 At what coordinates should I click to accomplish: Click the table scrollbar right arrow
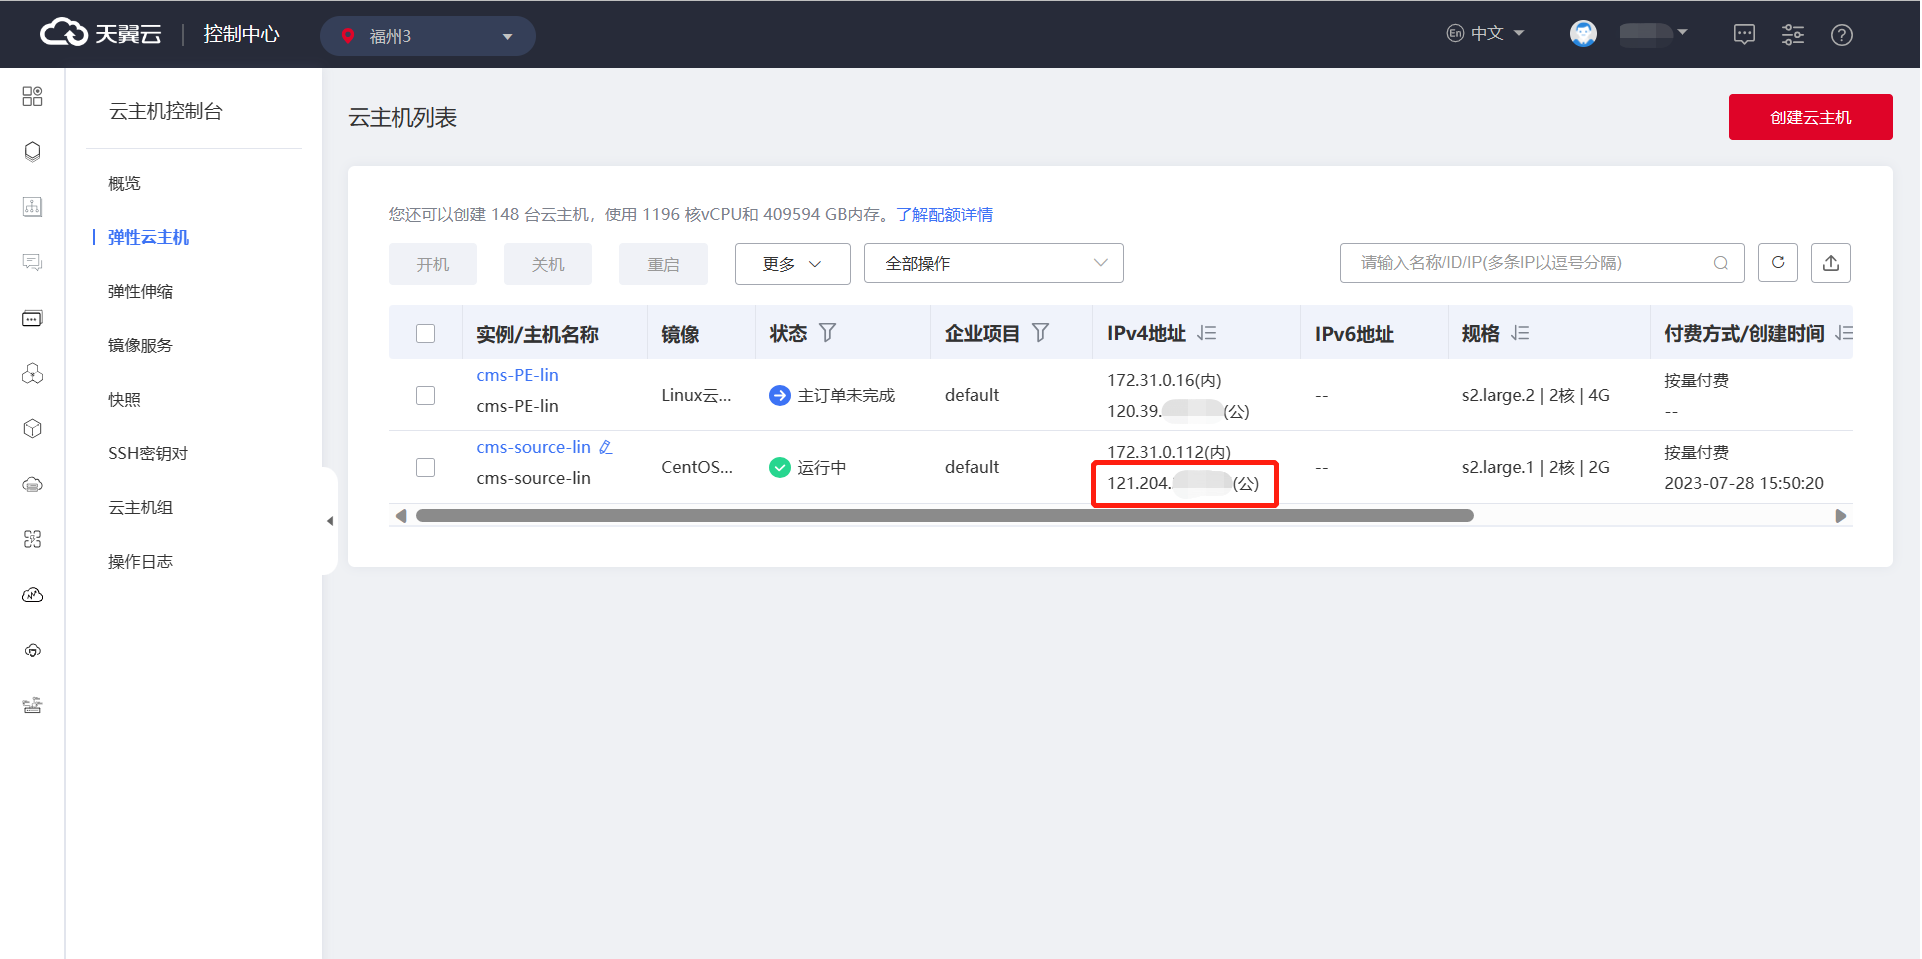point(1841,516)
